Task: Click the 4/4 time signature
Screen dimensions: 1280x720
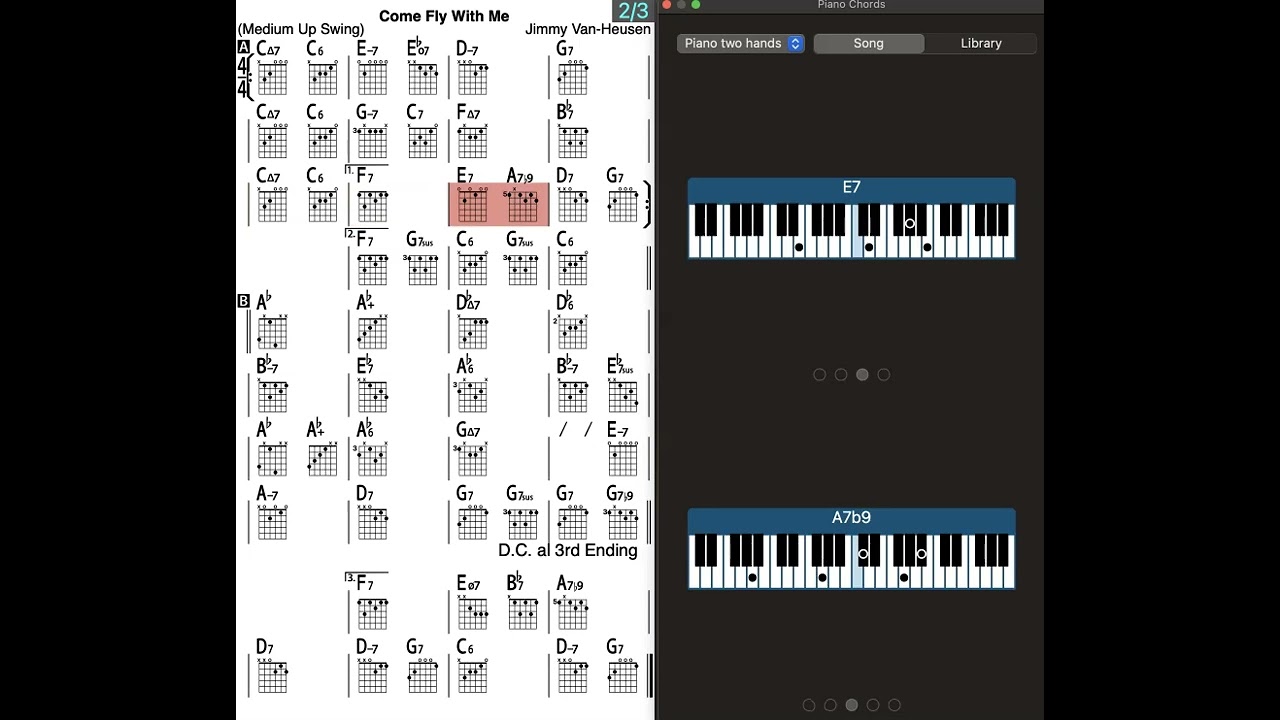Action: pyautogui.click(x=242, y=78)
